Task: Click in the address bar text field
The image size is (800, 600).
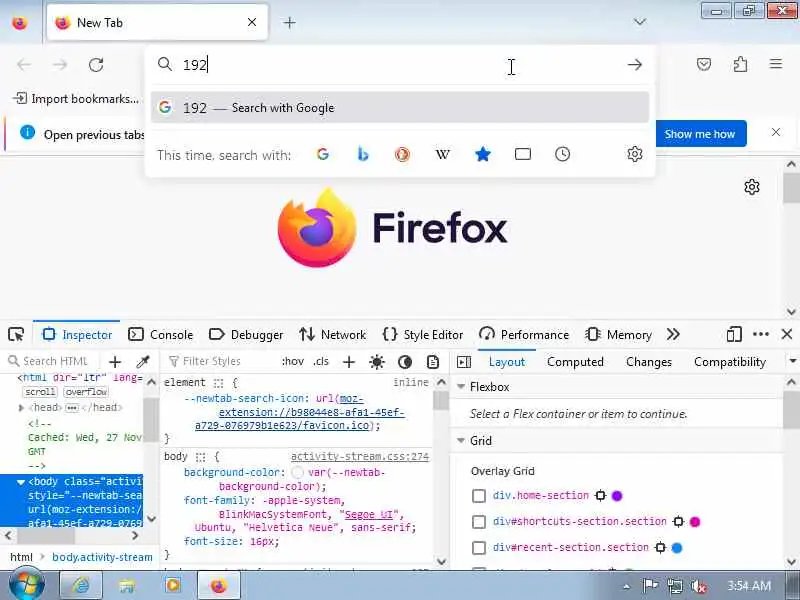Action: click(x=398, y=65)
